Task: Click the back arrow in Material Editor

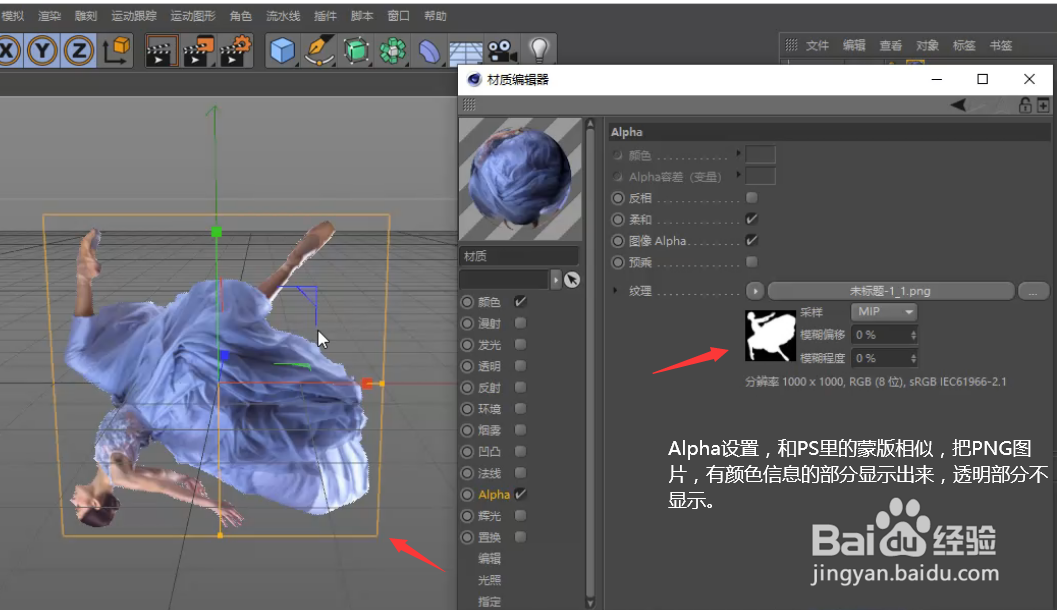Action: point(958,105)
